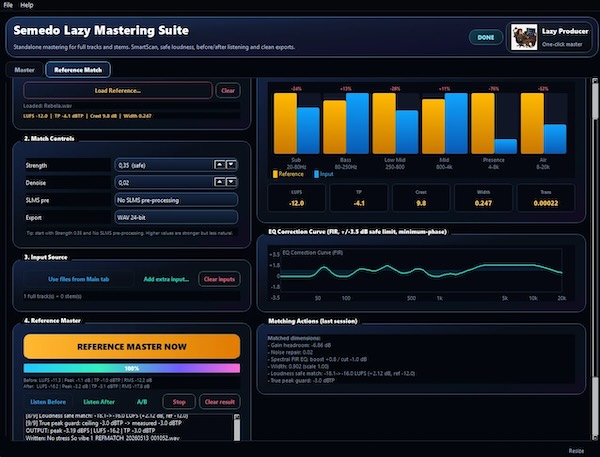Click the Lazy Producer album thumbnail
The height and width of the screenshot is (457, 600).
(x=524, y=37)
